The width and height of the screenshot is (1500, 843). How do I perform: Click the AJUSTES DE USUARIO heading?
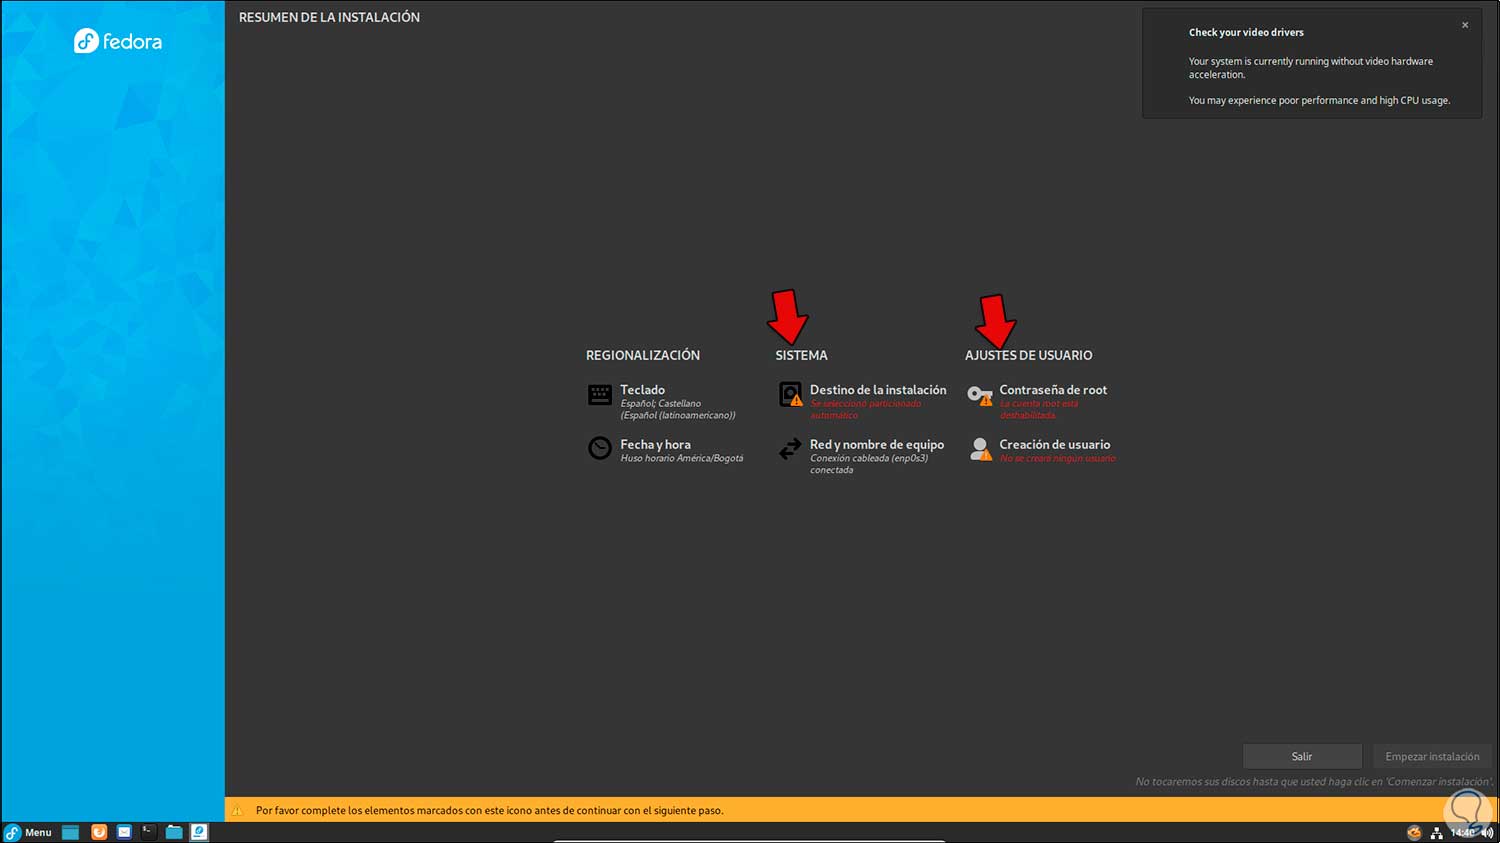(x=1028, y=355)
